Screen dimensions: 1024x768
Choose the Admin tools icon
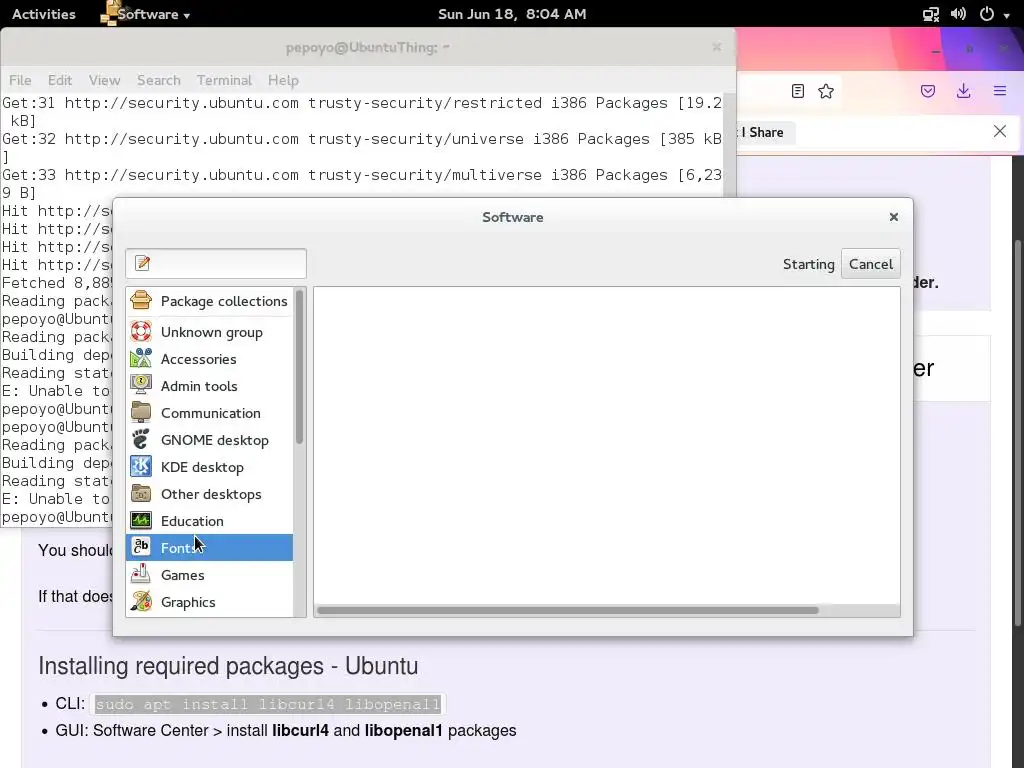140,385
